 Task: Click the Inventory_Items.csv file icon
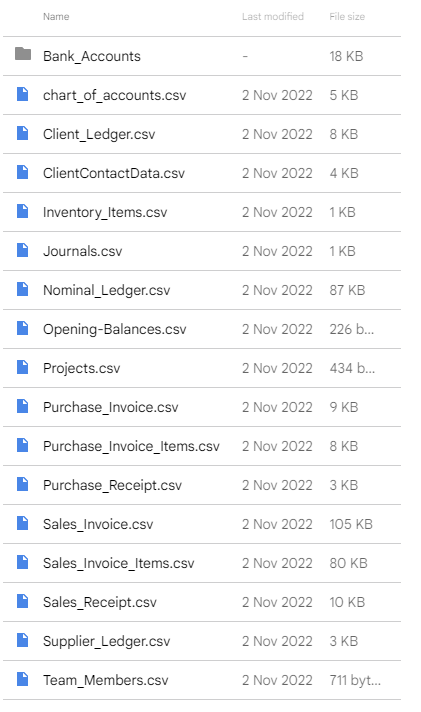22,212
